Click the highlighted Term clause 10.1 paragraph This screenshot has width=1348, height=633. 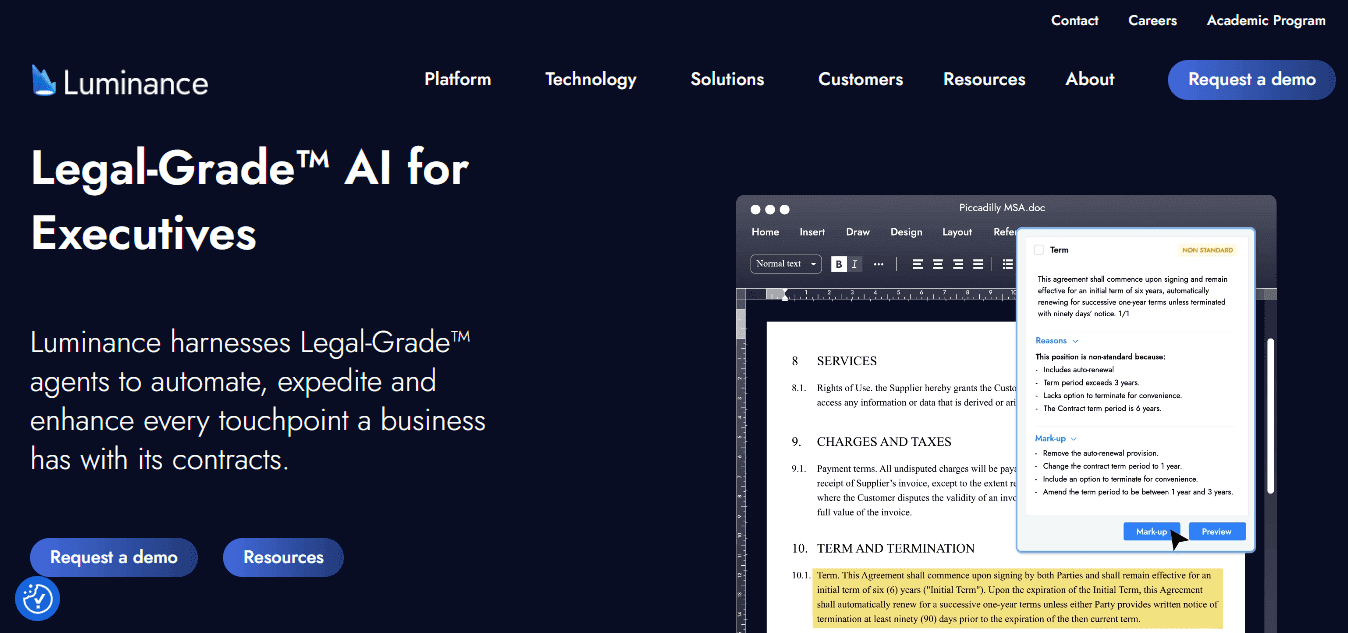[x=1018, y=598]
